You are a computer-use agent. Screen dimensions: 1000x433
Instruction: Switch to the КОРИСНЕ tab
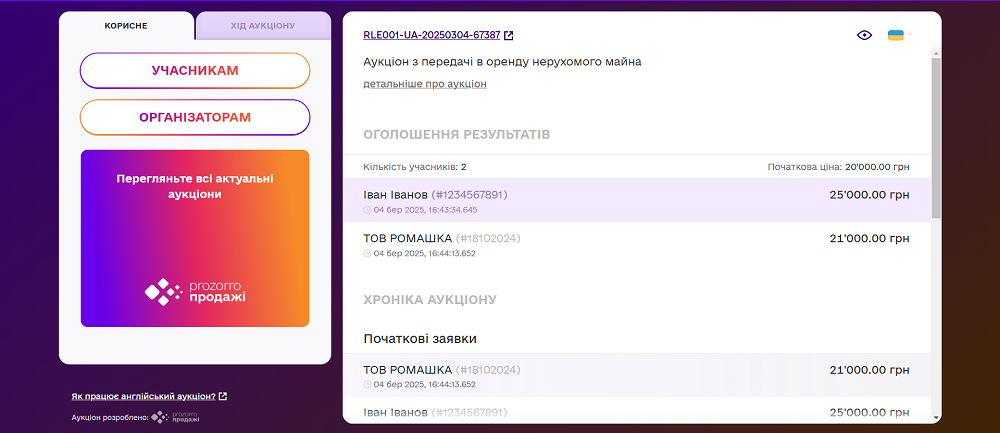[126, 25]
